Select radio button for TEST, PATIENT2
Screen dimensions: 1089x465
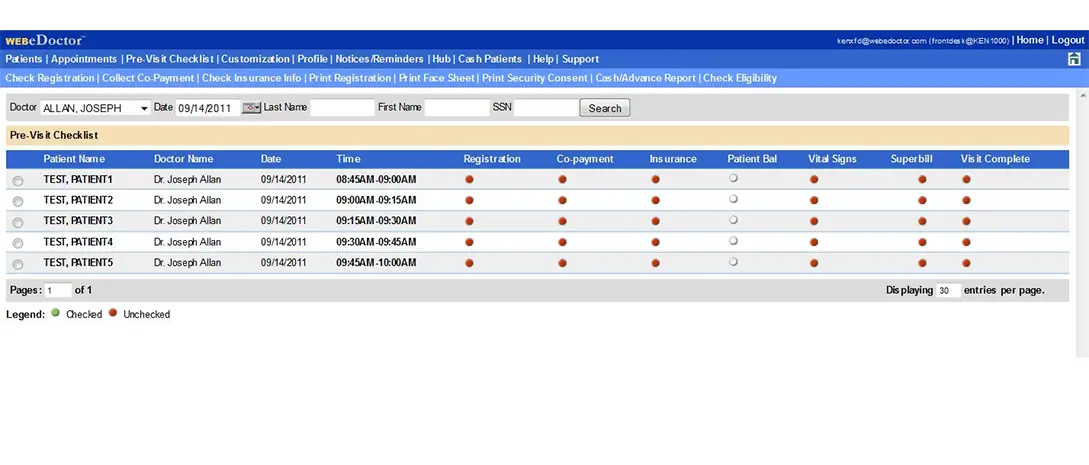18,201
